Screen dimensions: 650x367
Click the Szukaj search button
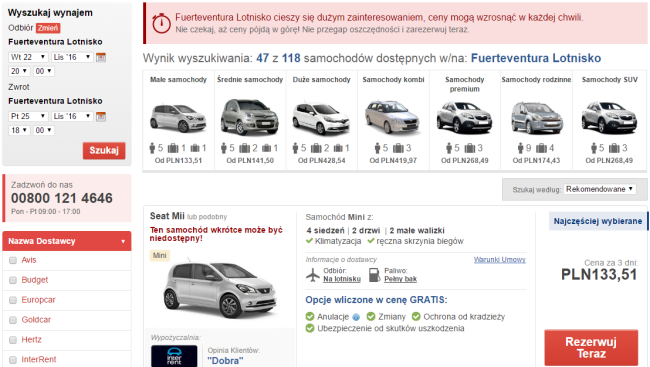[104, 151]
